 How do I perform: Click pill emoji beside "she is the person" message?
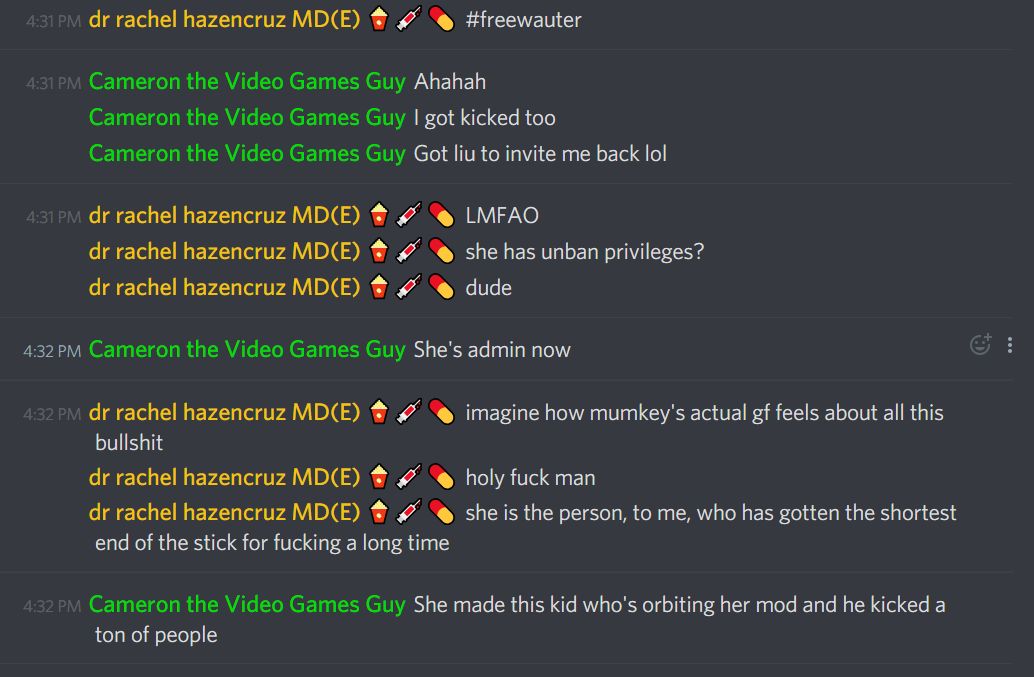pos(441,513)
